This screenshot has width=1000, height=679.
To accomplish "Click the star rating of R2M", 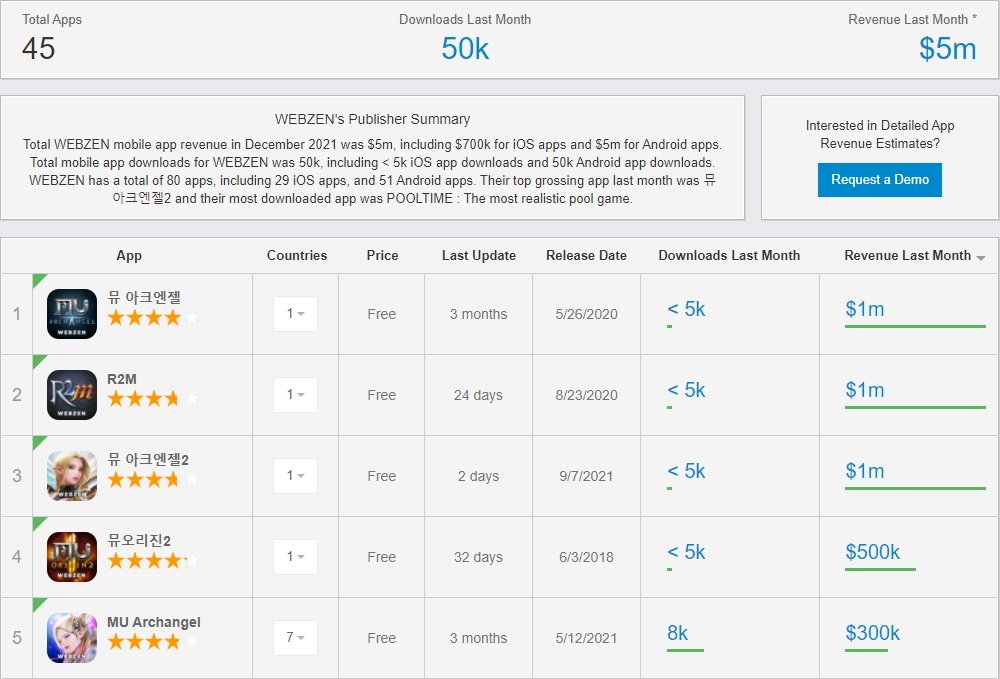I will click(x=153, y=399).
